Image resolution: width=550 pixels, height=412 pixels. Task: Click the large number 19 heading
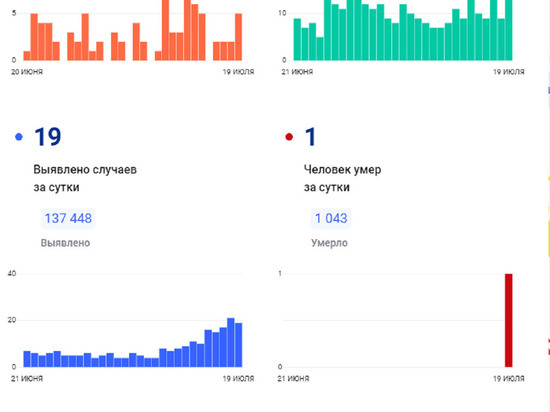click(48, 137)
